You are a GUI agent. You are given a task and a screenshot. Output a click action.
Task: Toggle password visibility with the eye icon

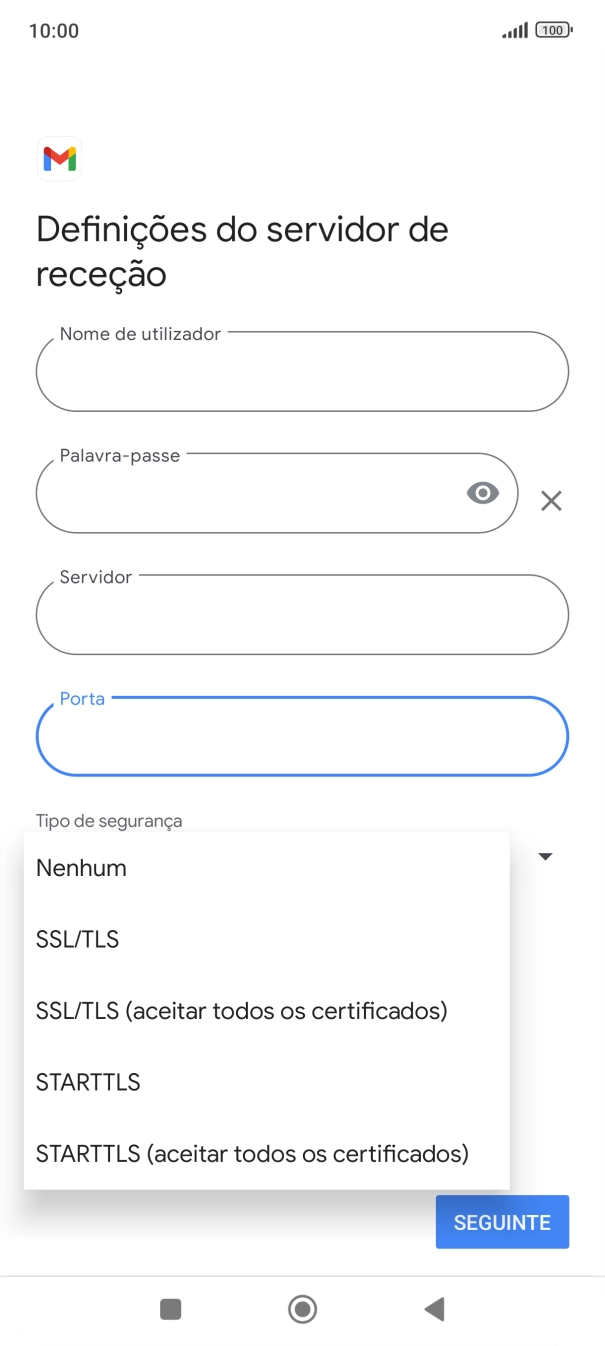point(483,493)
